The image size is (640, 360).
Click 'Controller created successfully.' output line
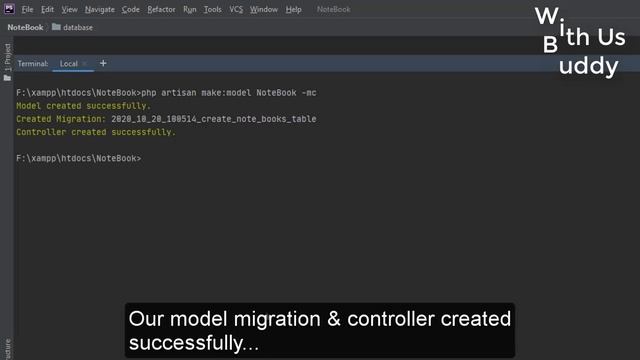[x=96, y=132]
